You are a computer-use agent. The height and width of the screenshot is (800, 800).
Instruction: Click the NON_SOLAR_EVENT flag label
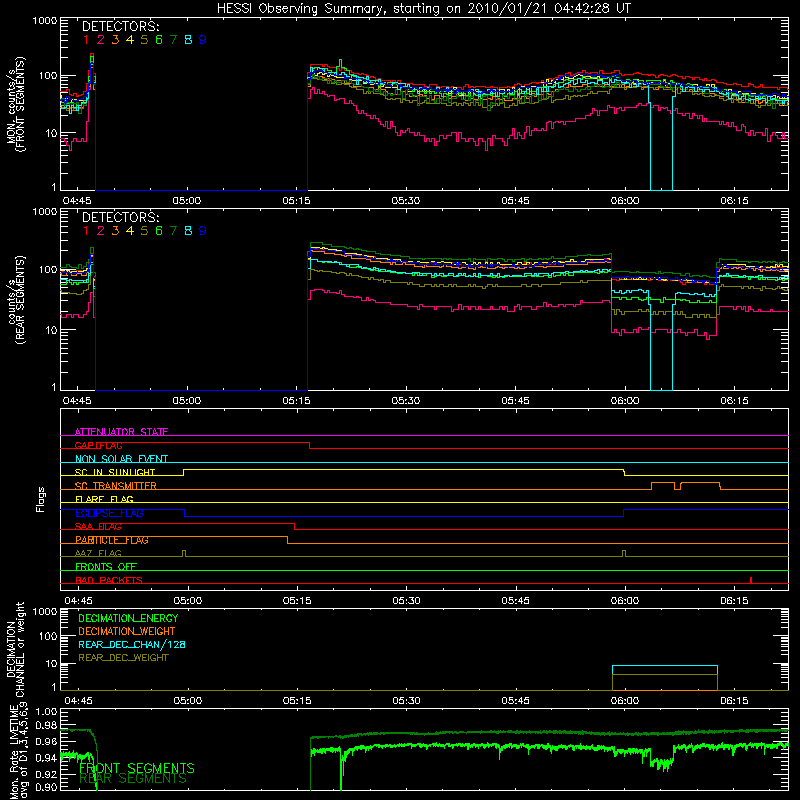tap(121, 459)
